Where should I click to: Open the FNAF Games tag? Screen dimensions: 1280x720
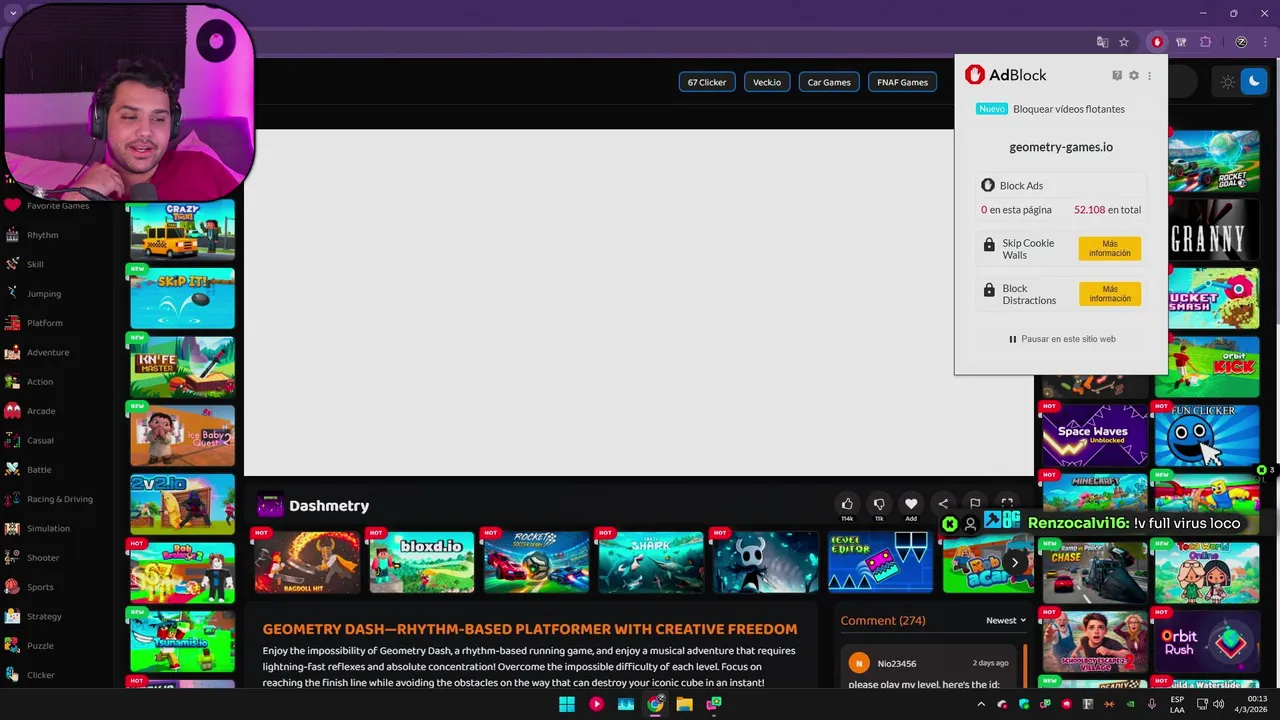902,82
